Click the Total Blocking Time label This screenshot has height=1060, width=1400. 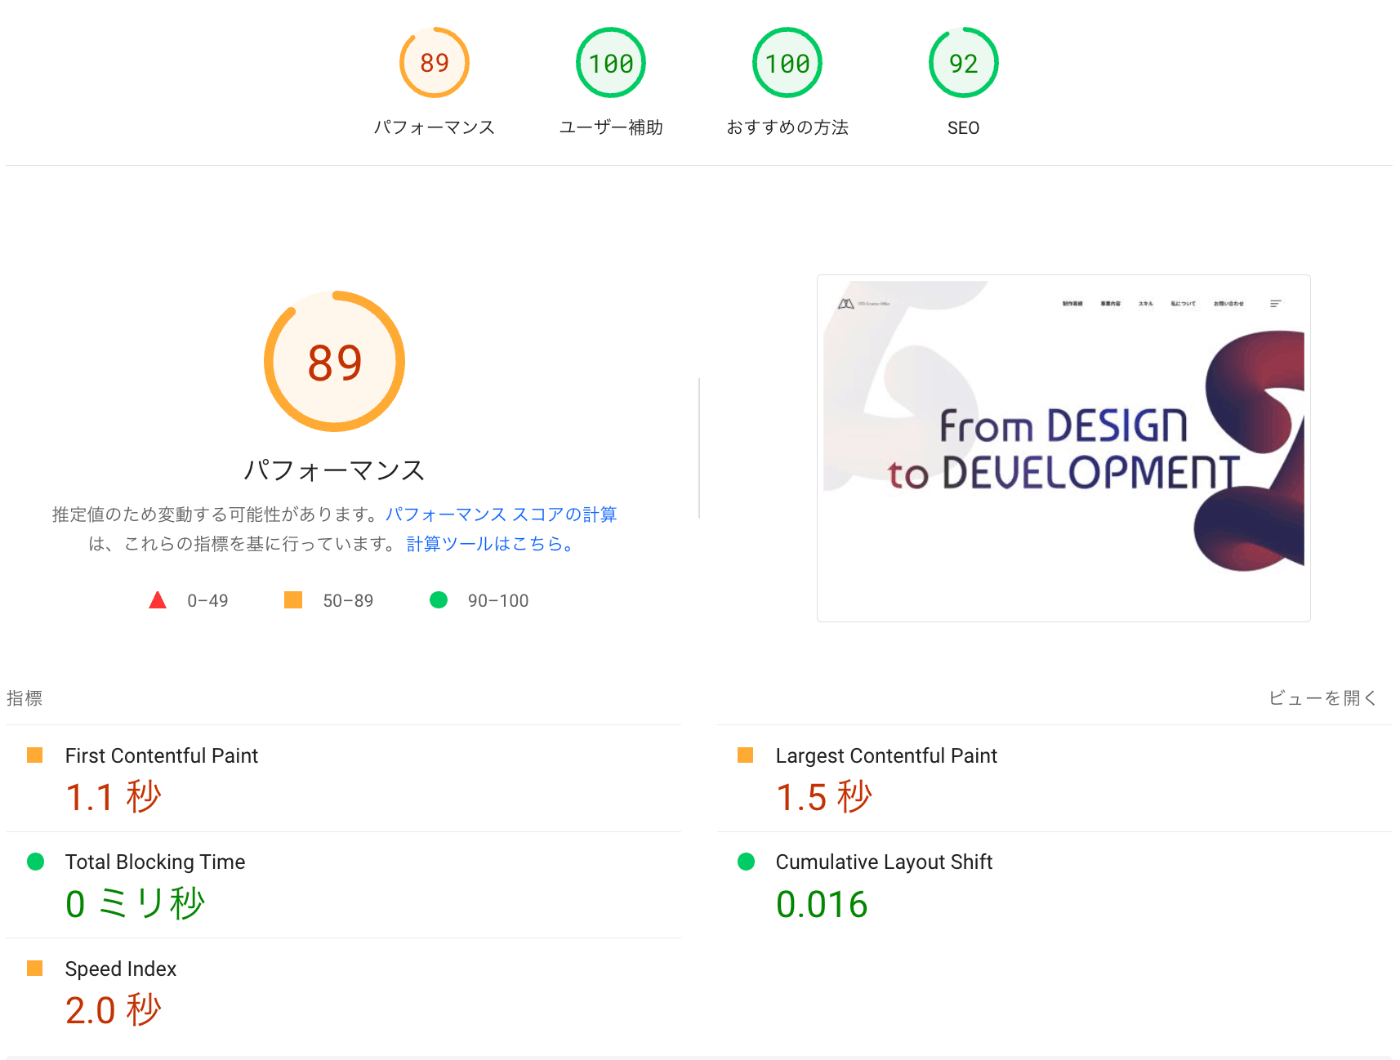(155, 862)
